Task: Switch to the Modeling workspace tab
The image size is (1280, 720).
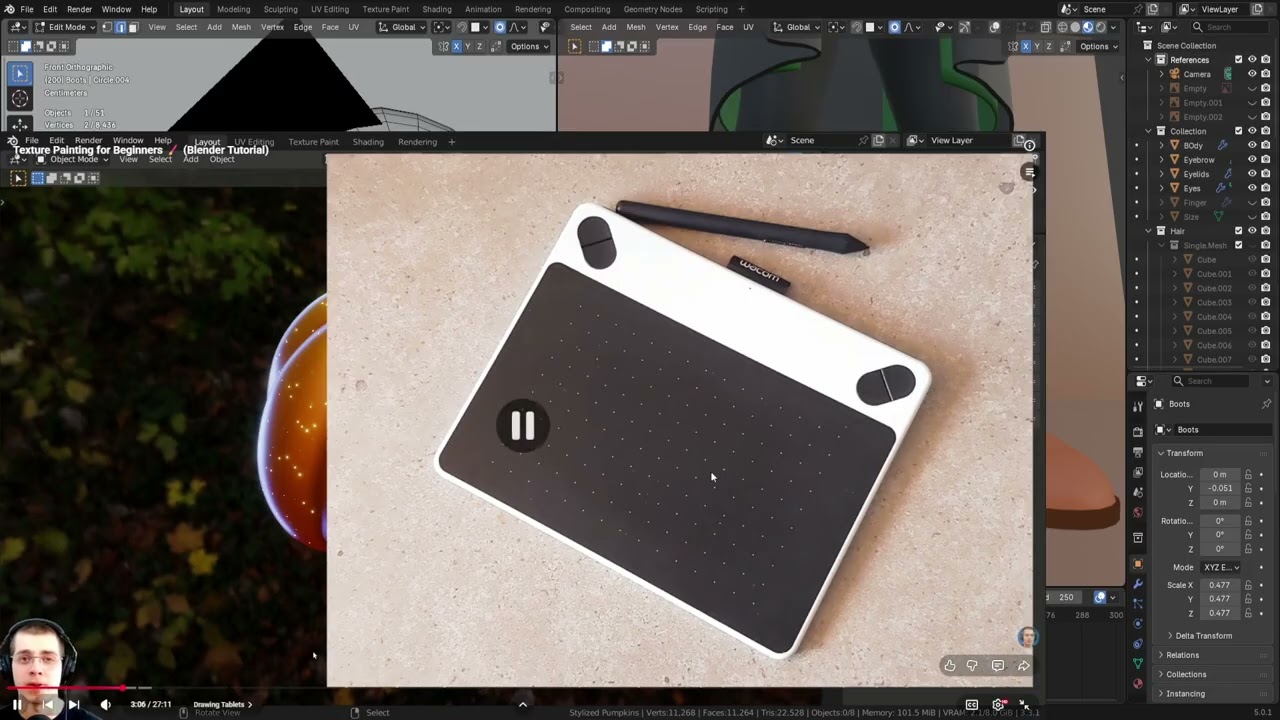Action: tap(233, 9)
